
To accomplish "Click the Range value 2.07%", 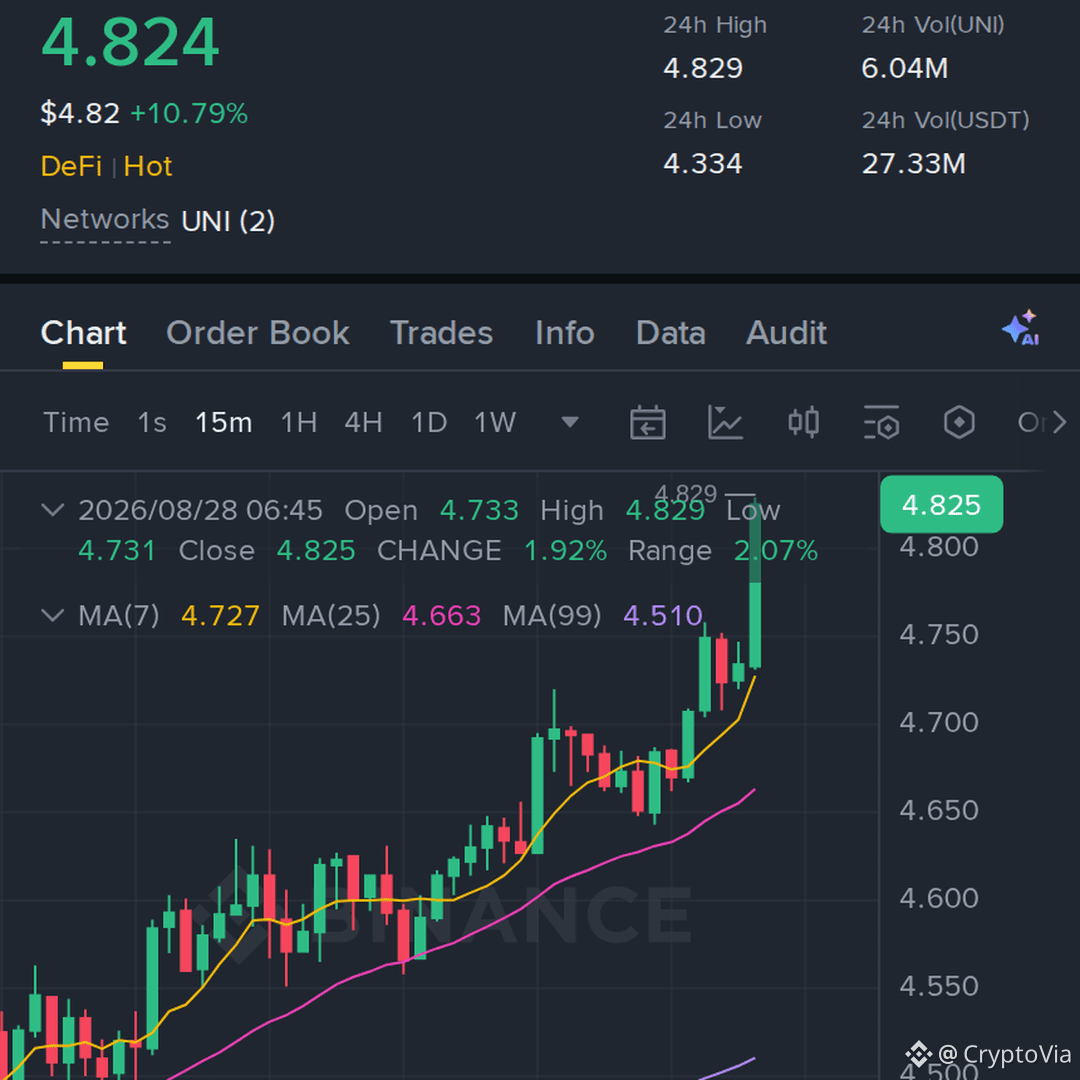I will point(776,551).
